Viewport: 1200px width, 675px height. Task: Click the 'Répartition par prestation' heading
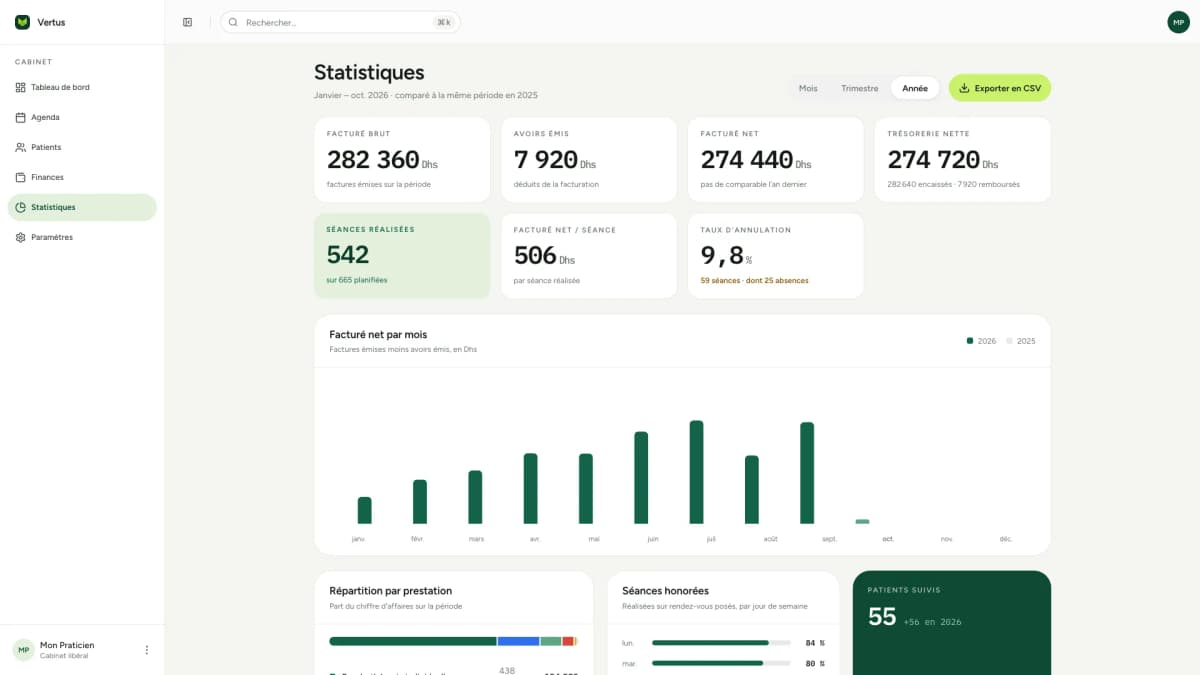391,591
